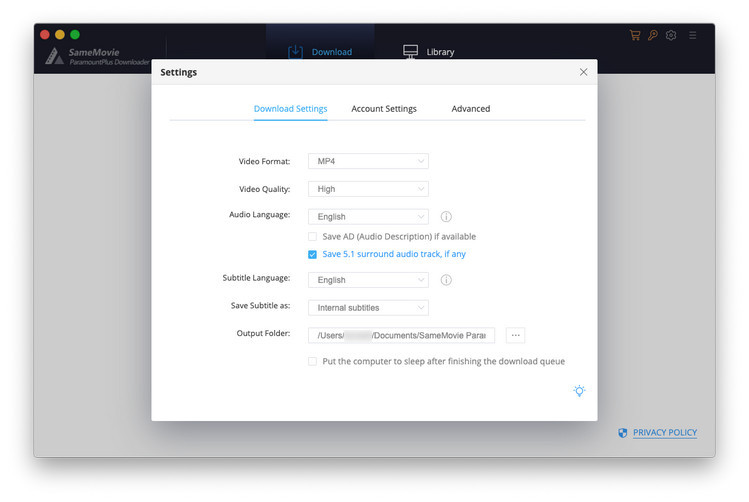This screenshot has height=502, width=749.
Task: Open the hamburger menu icon
Action: pos(693,35)
